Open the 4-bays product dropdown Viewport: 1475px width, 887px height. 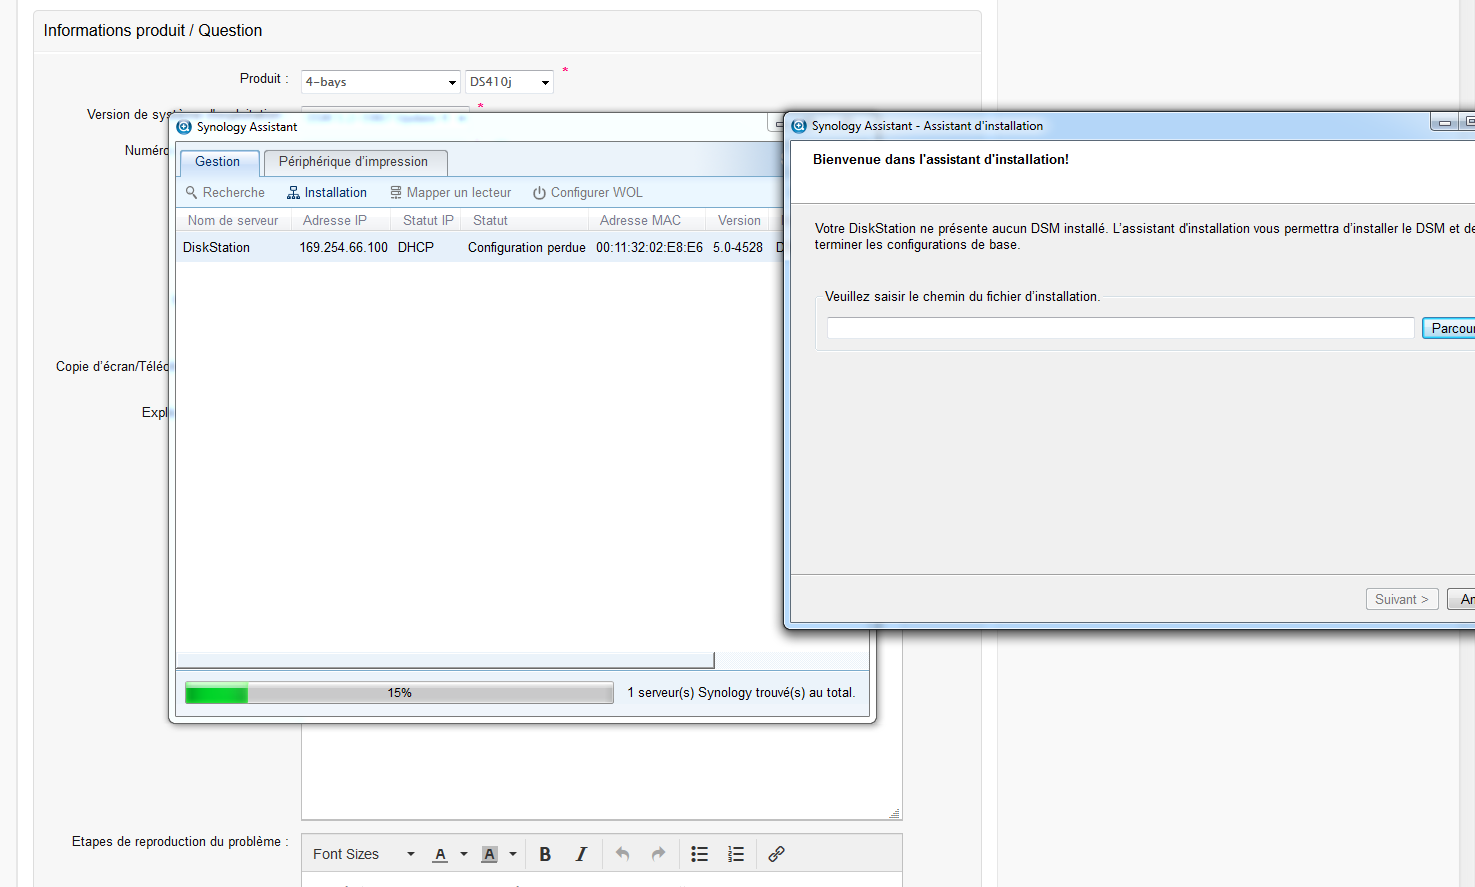point(380,82)
